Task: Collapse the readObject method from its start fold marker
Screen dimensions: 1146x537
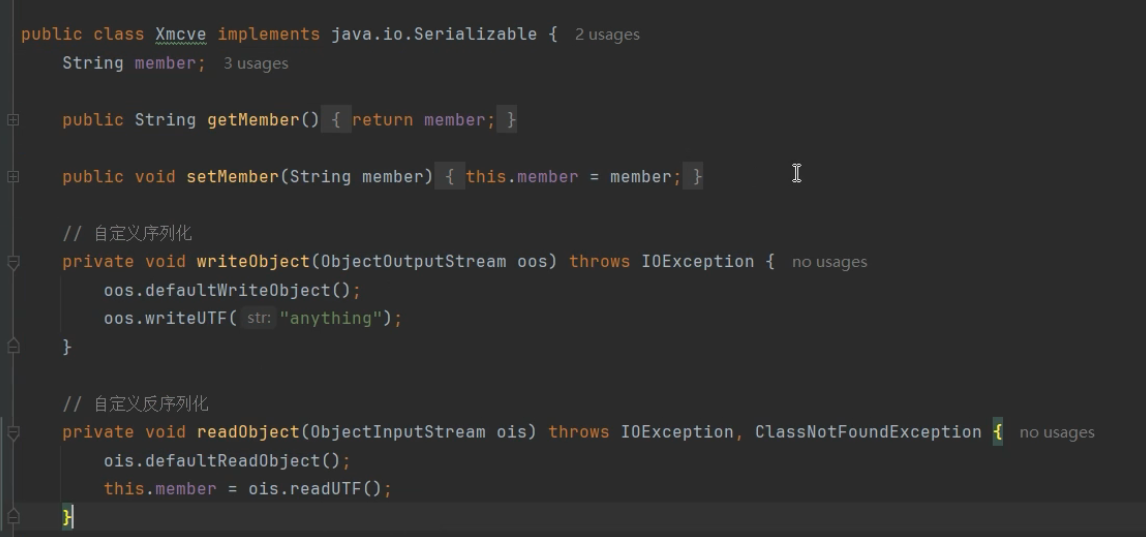Action: pyautogui.click(x=13, y=433)
